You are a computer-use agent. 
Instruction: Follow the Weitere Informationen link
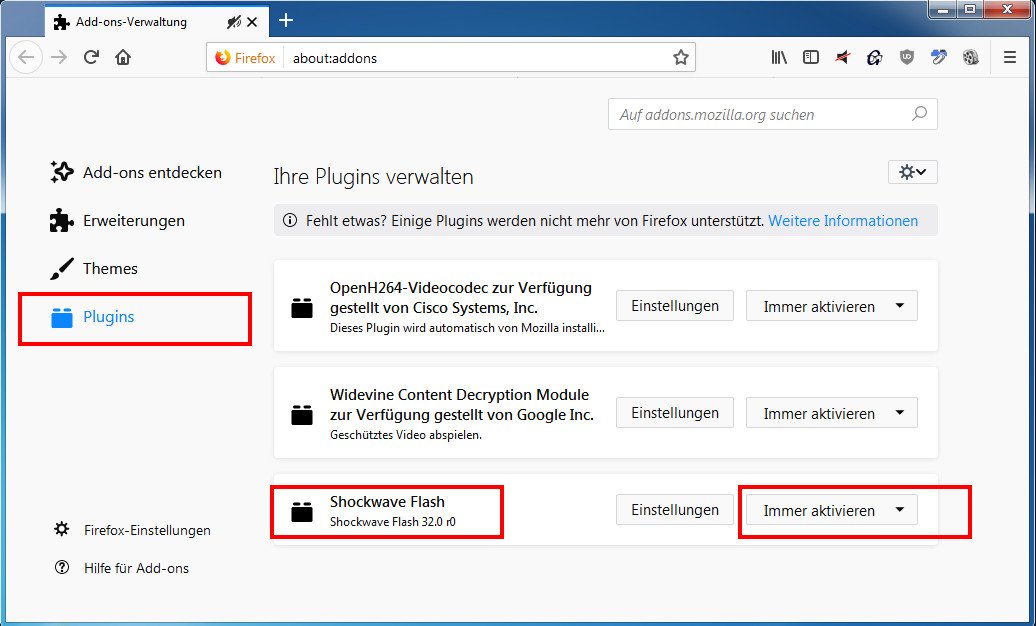click(842, 221)
